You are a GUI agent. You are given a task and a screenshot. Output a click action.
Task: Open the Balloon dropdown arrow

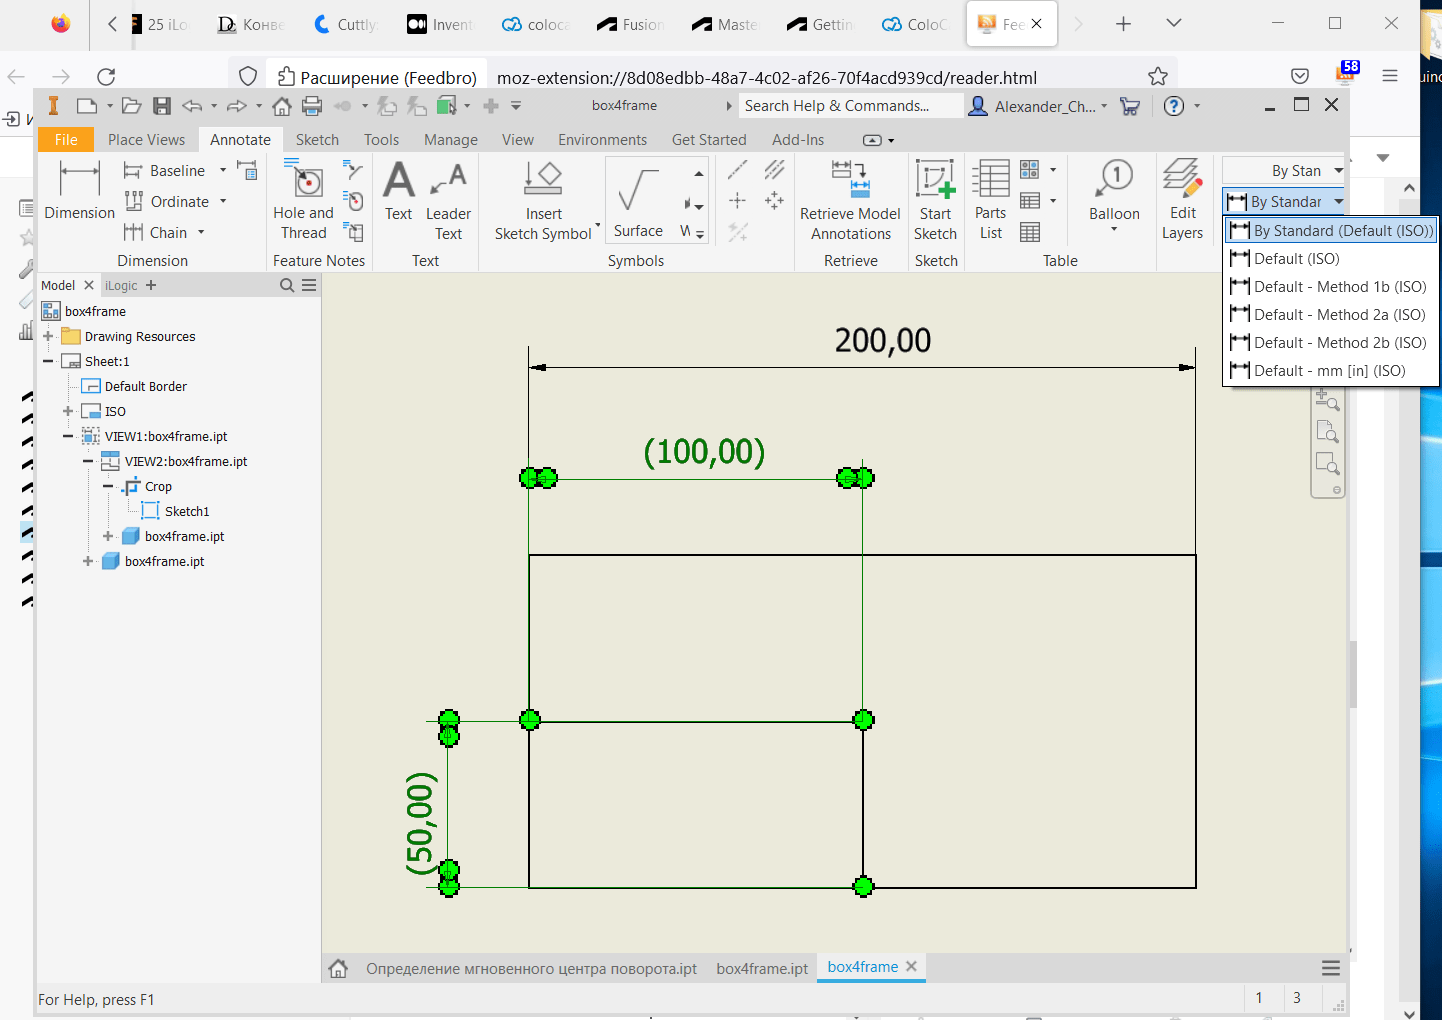[1114, 230]
